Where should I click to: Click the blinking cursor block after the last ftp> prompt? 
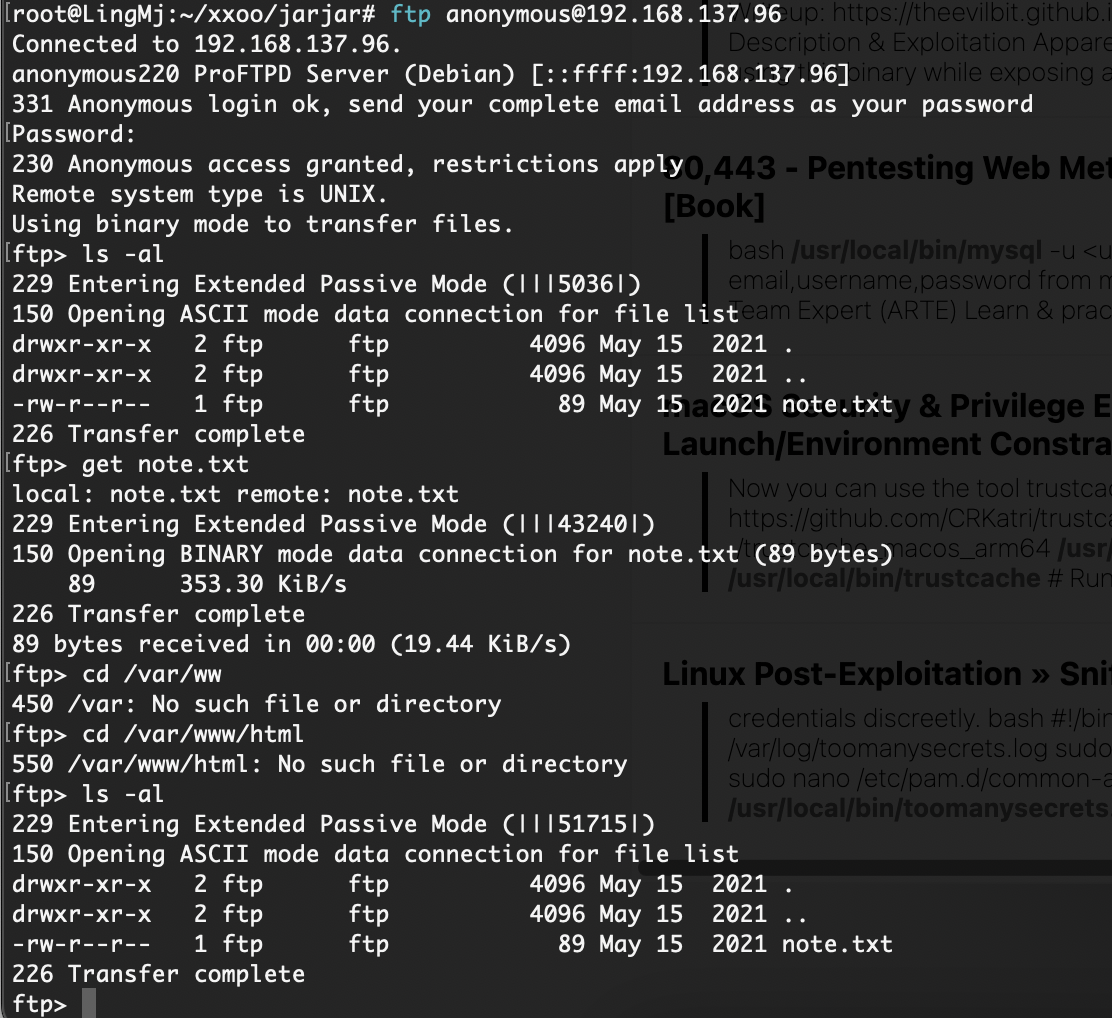tap(89, 1004)
